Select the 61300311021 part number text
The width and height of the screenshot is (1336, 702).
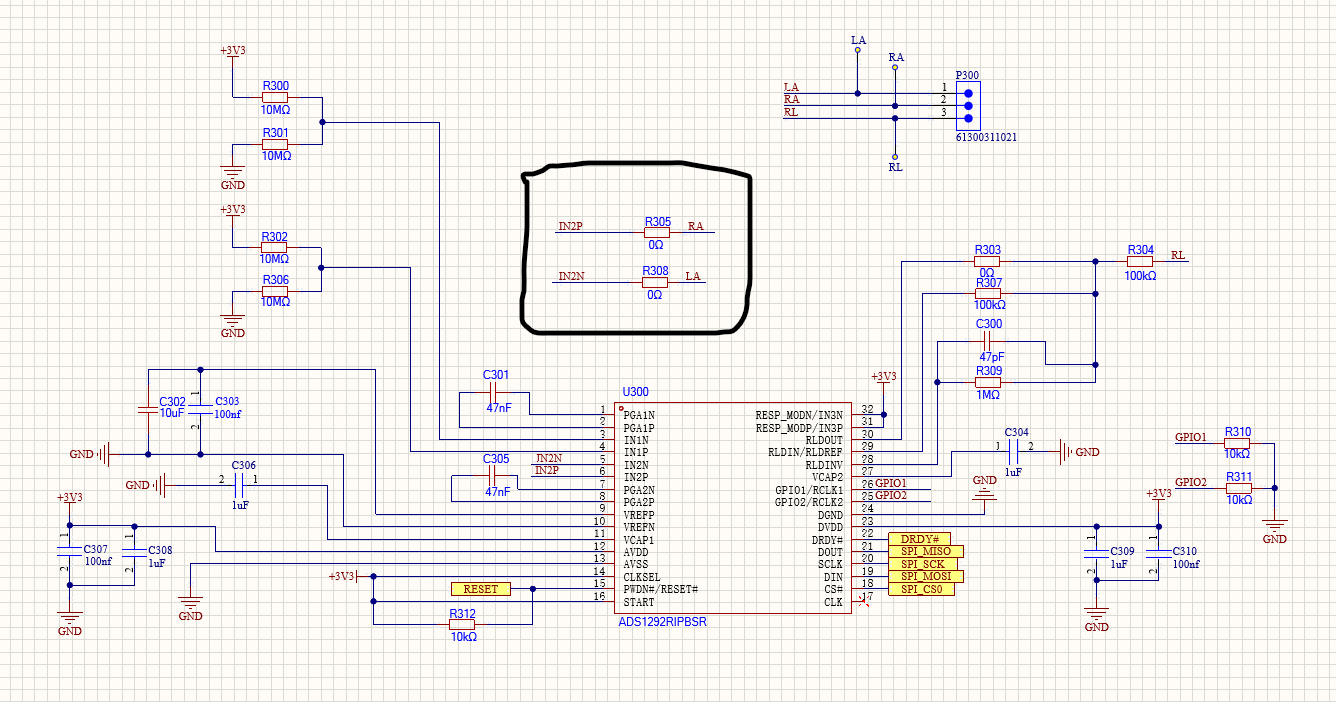(986, 136)
